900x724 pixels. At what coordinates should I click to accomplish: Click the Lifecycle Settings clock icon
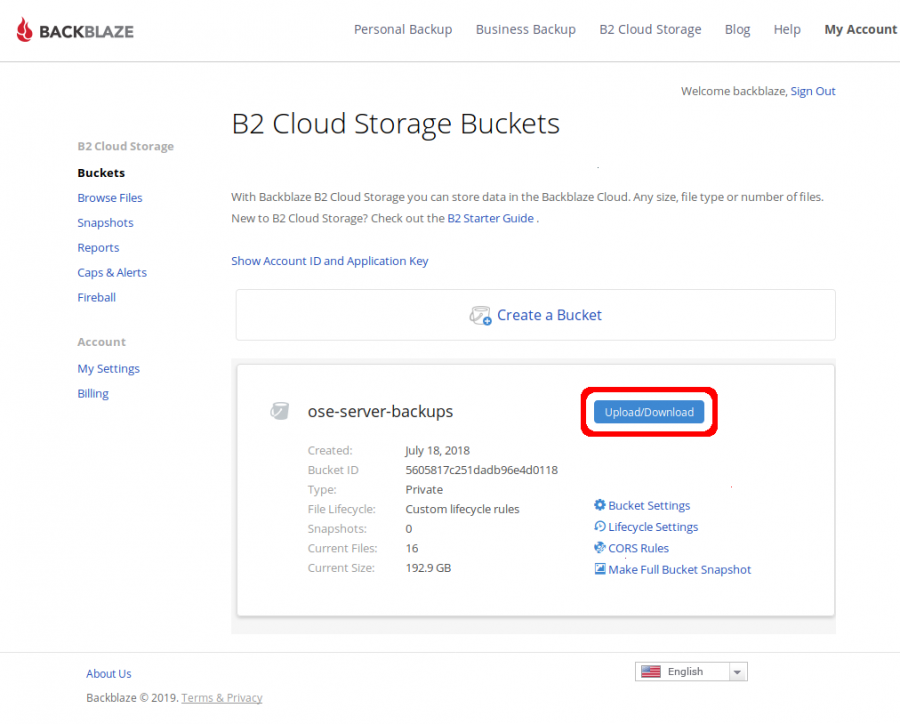(600, 527)
